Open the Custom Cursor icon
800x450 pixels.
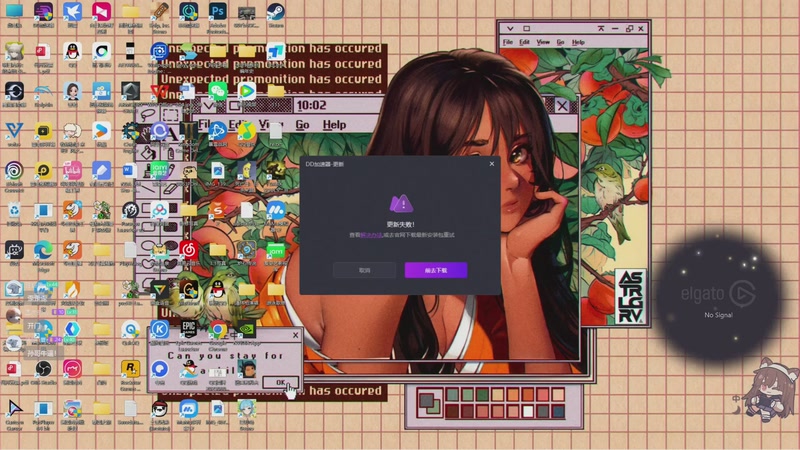pyautogui.click(x=14, y=409)
